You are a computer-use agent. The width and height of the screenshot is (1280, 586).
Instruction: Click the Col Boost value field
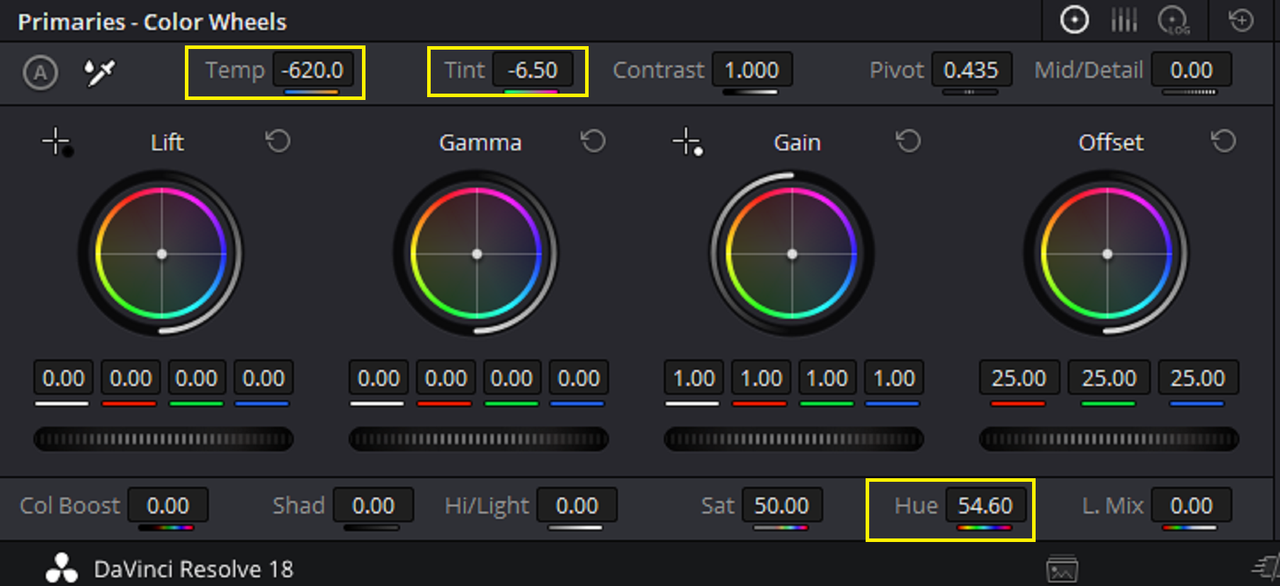pos(168,506)
